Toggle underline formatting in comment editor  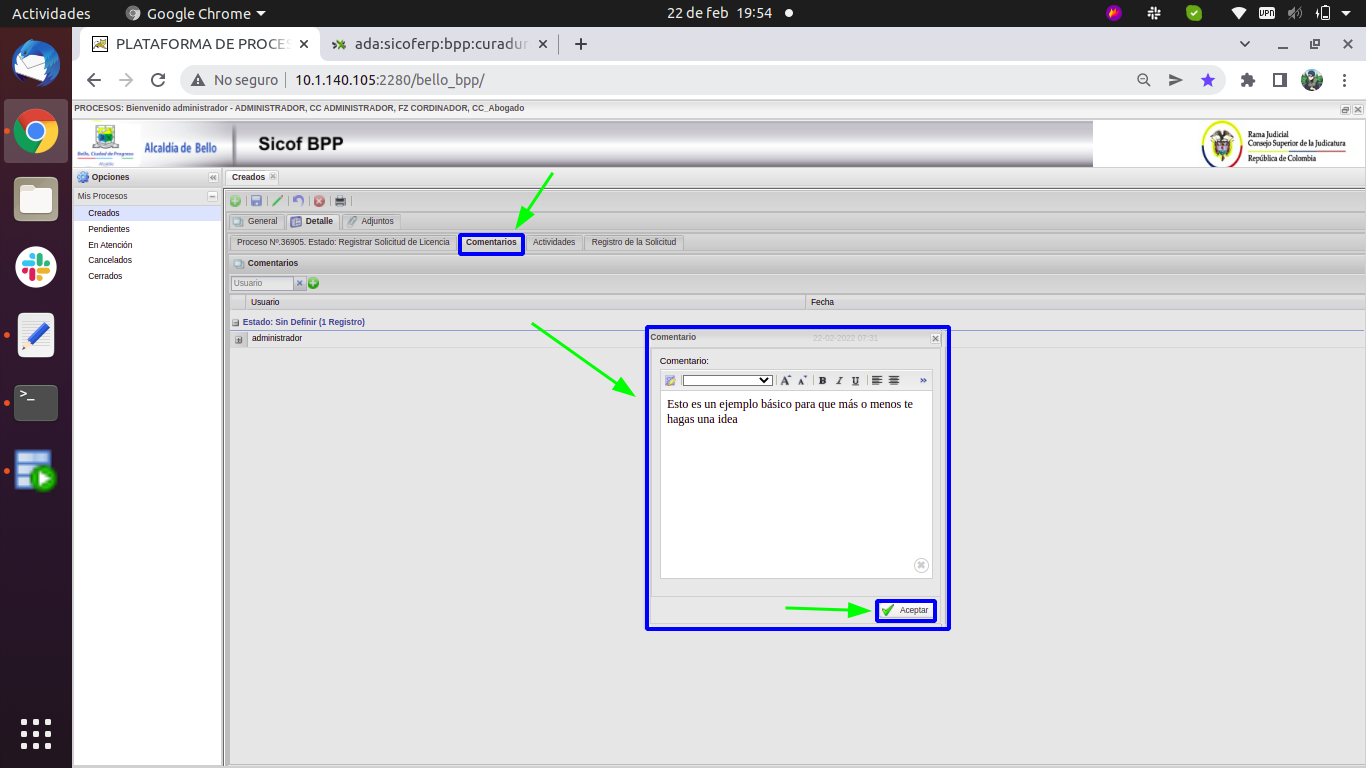tap(855, 380)
